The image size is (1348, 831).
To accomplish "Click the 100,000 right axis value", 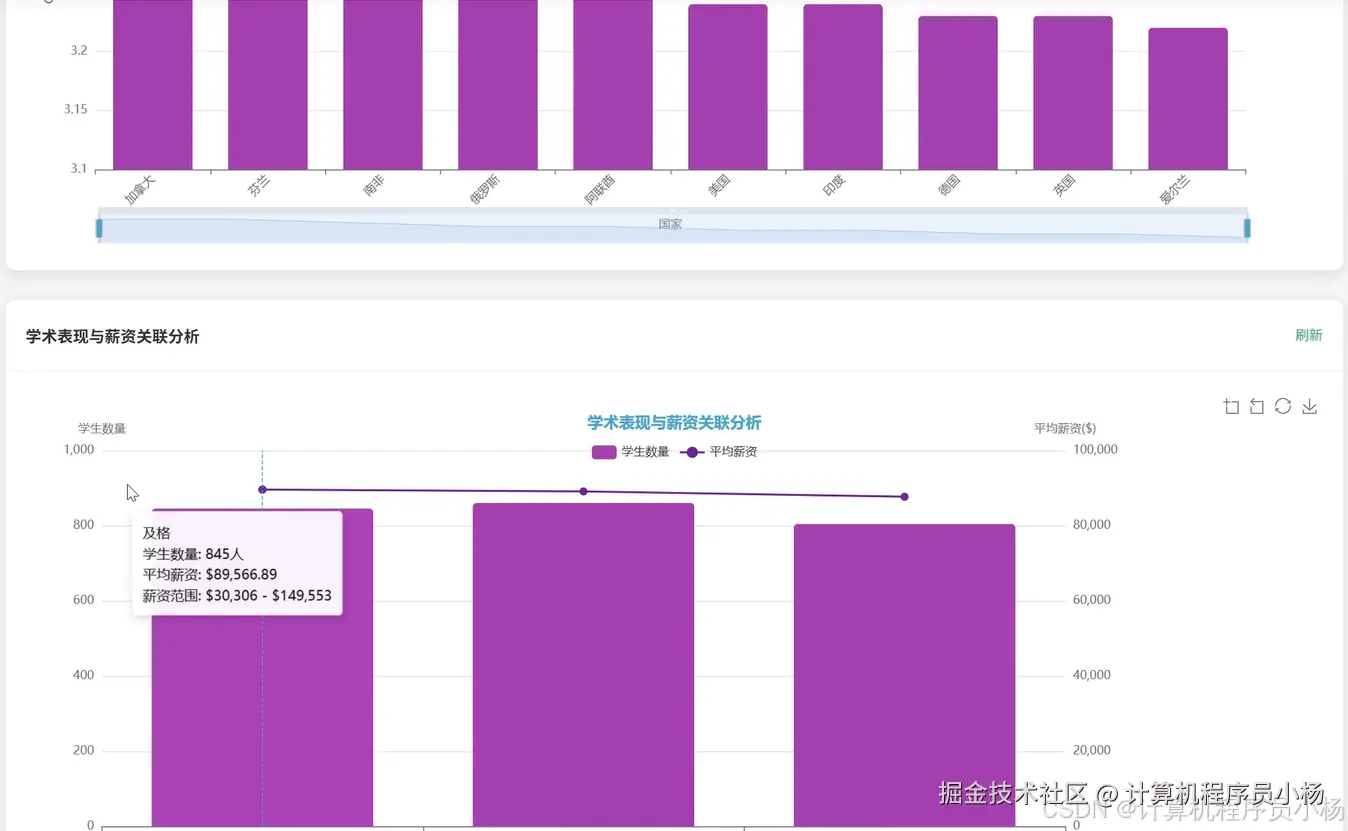I will (x=1095, y=450).
